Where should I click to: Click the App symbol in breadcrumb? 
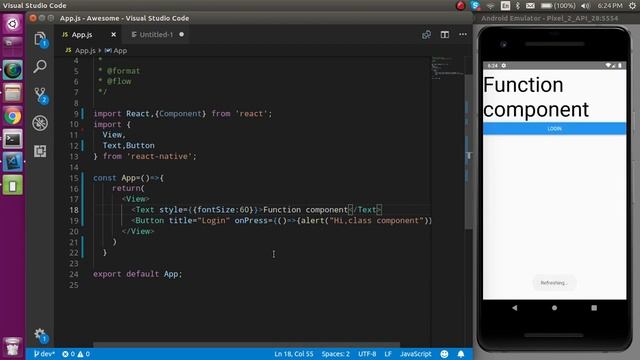click(x=116, y=51)
